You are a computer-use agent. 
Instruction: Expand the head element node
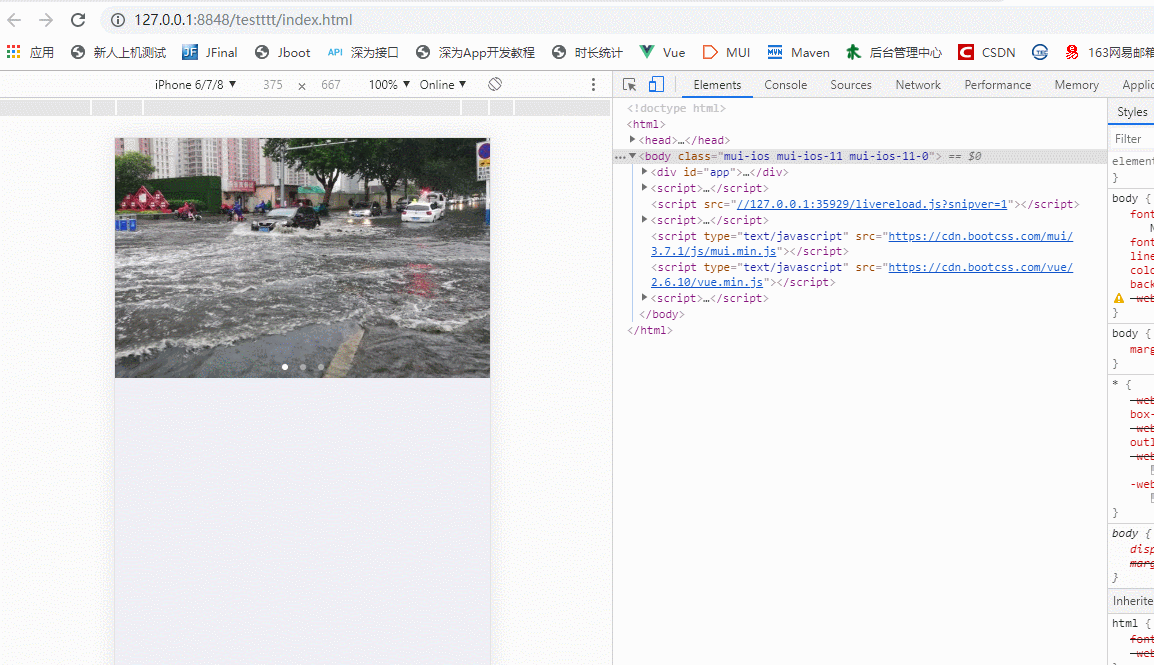[632, 139]
